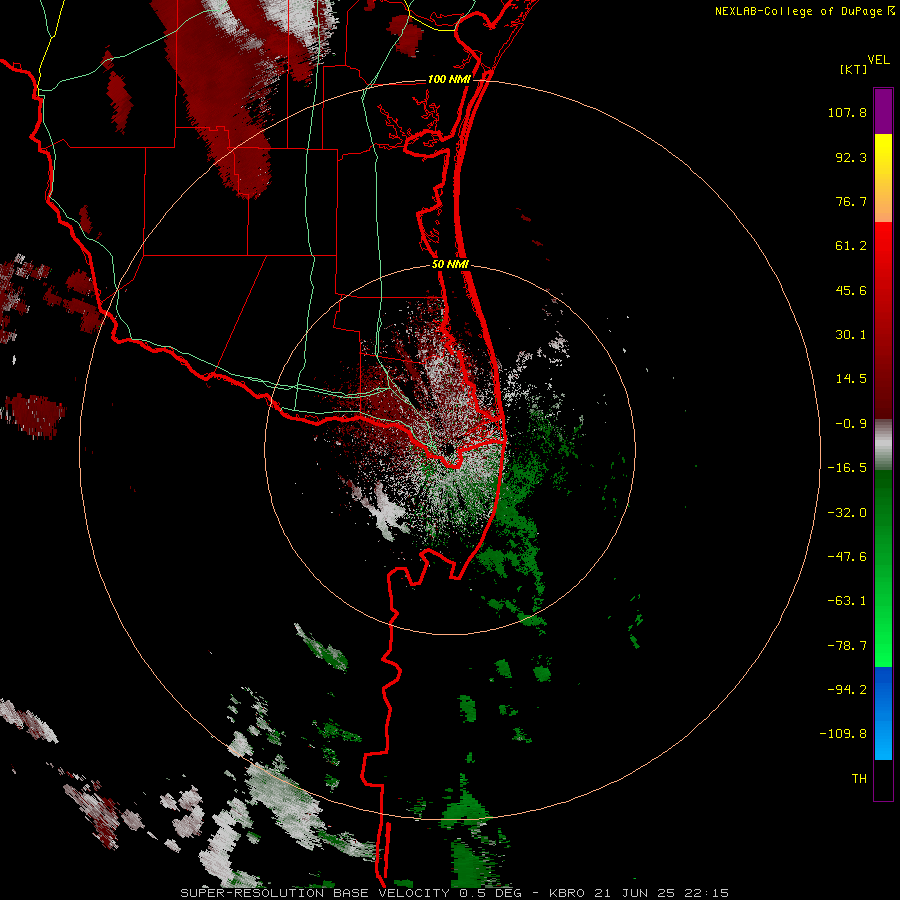Click the -109.8 velocity scale value
The image size is (900, 900).
(x=843, y=734)
